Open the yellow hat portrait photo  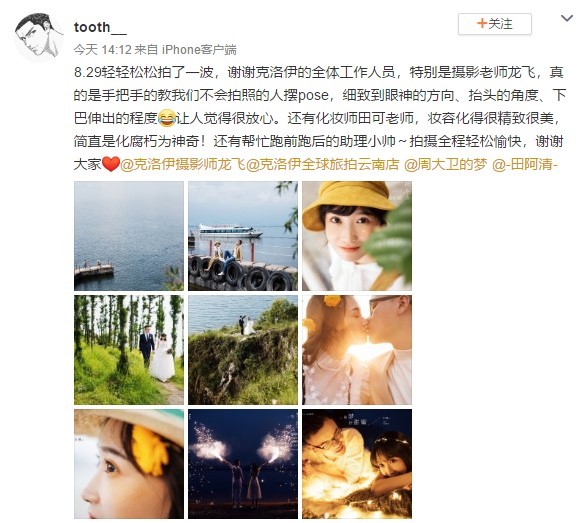(357, 236)
